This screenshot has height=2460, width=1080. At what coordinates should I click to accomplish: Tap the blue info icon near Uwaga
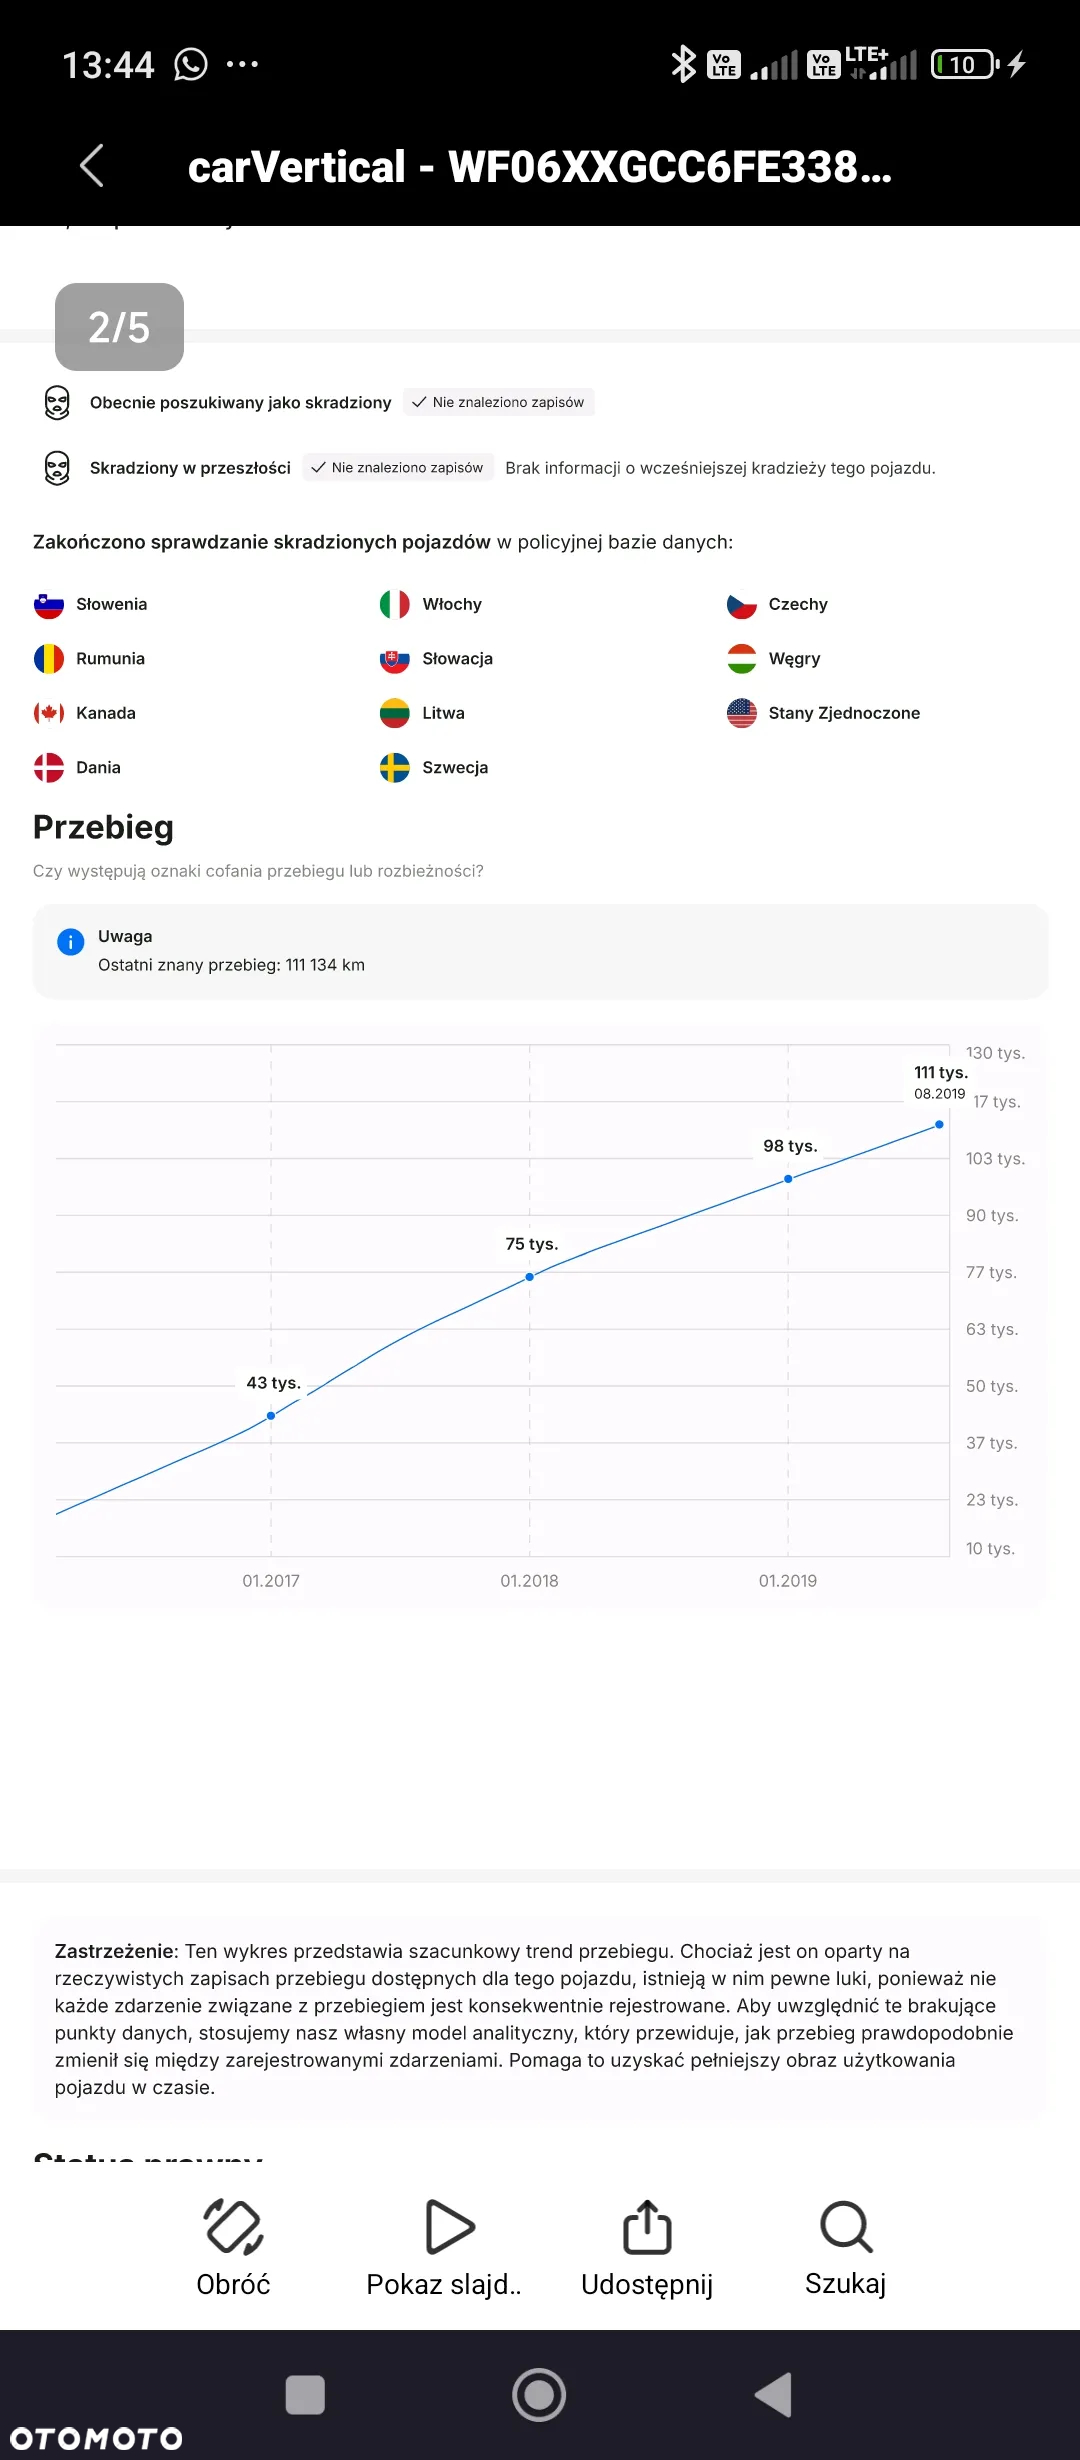click(x=71, y=942)
